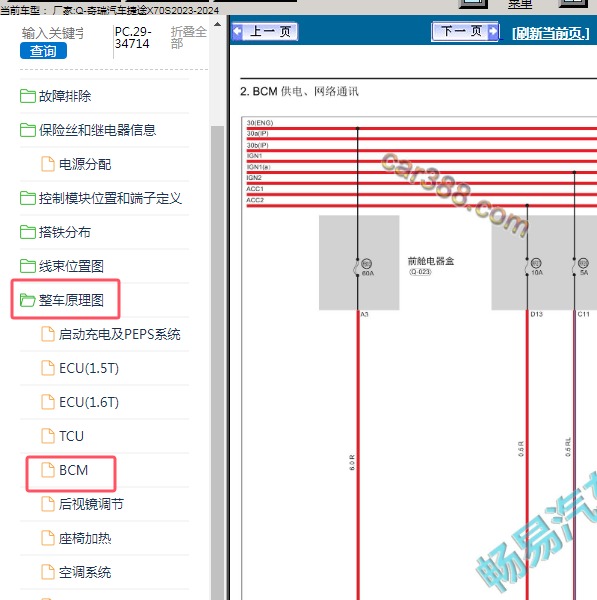Open the BCM document
The image size is (597, 600).
click(65, 470)
